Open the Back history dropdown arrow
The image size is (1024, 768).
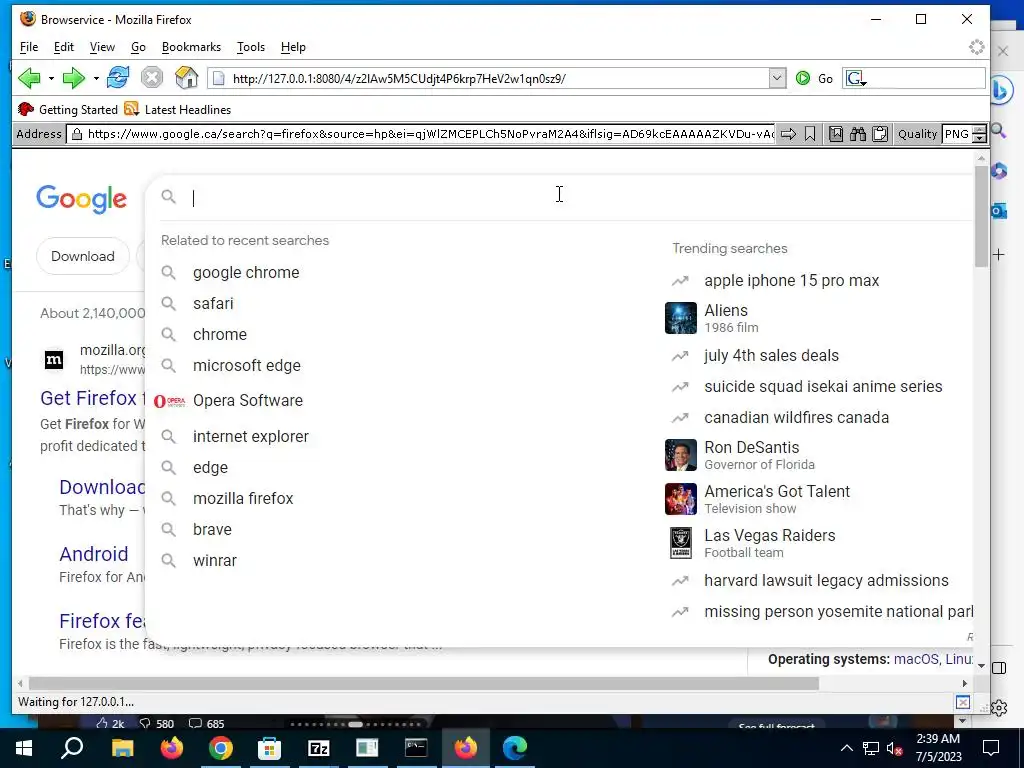[x=51, y=78]
